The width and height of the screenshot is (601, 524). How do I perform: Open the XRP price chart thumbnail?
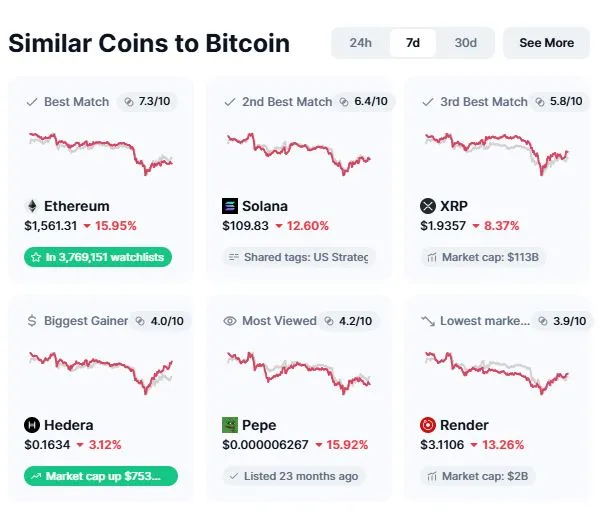(x=497, y=154)
